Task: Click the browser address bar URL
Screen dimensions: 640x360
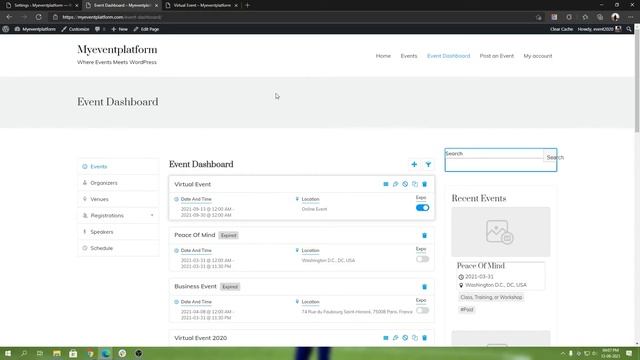Action: [112, 17]
